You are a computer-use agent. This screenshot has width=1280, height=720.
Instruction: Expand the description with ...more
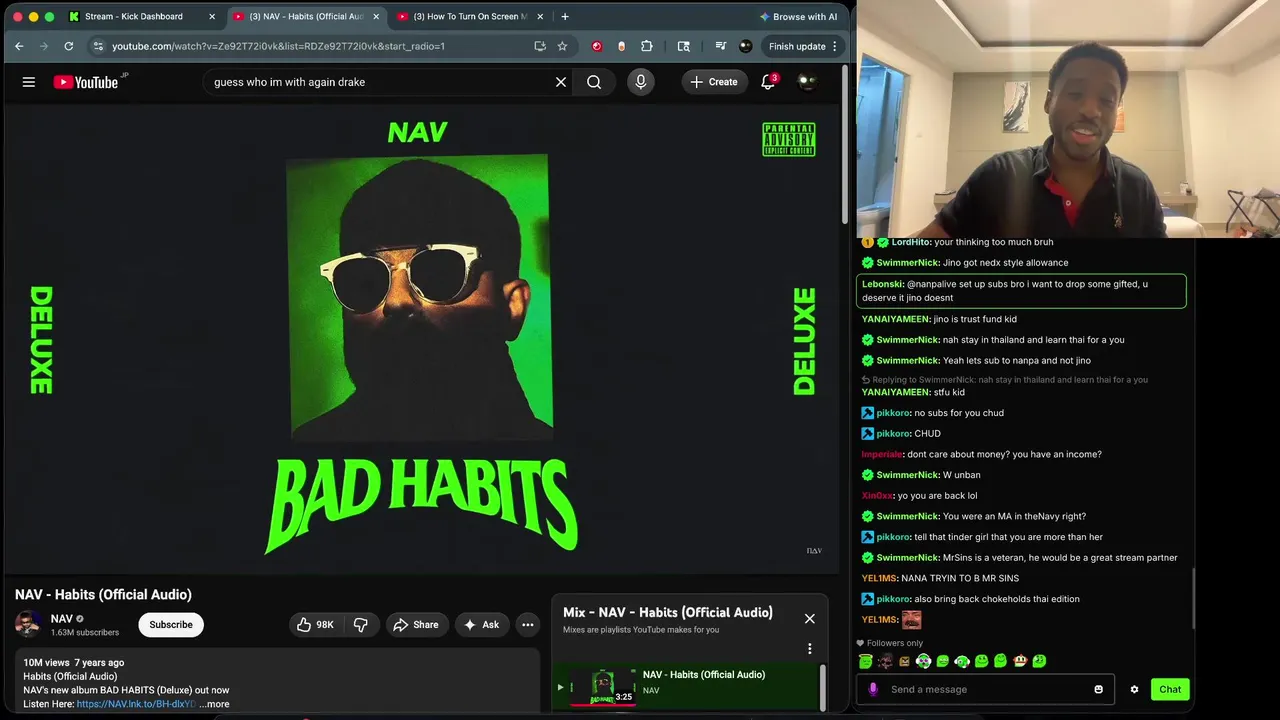[x=215, y=704]
